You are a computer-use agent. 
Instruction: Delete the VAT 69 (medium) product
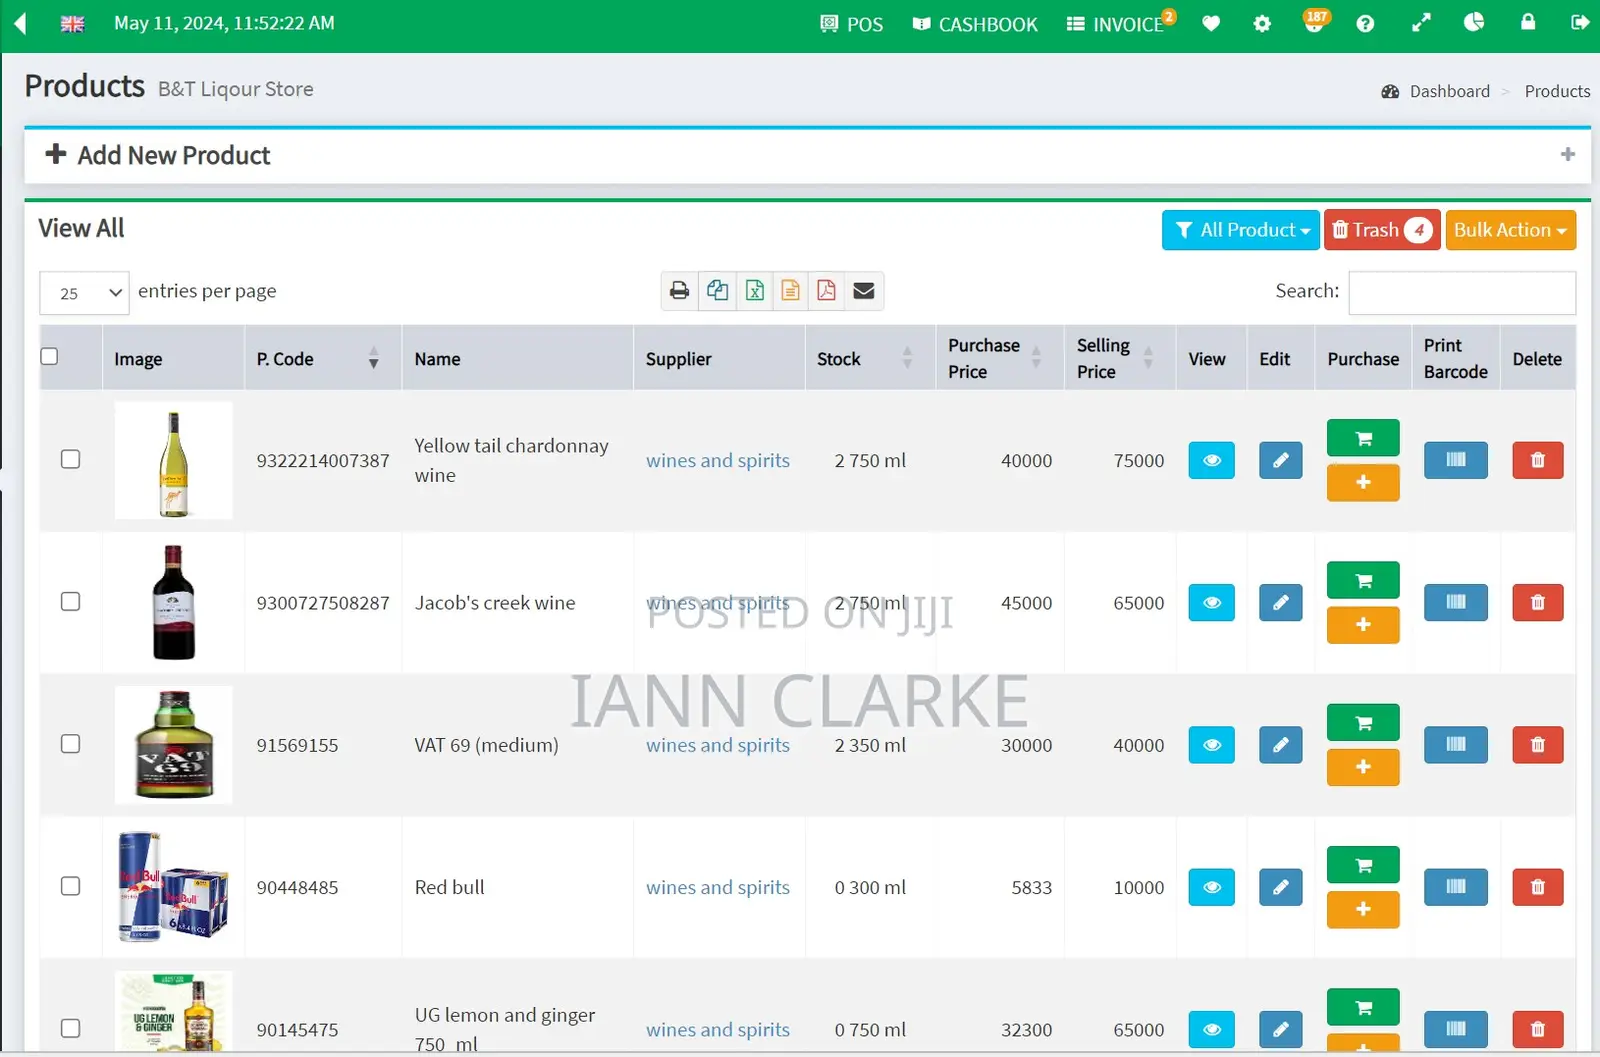pyautogui.click(x=1537, y=745)
